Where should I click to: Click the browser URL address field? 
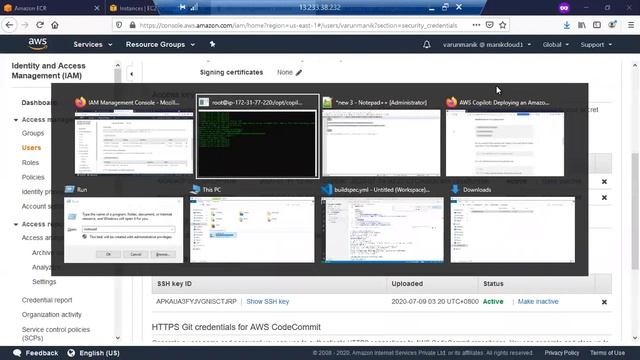point(298,25)
